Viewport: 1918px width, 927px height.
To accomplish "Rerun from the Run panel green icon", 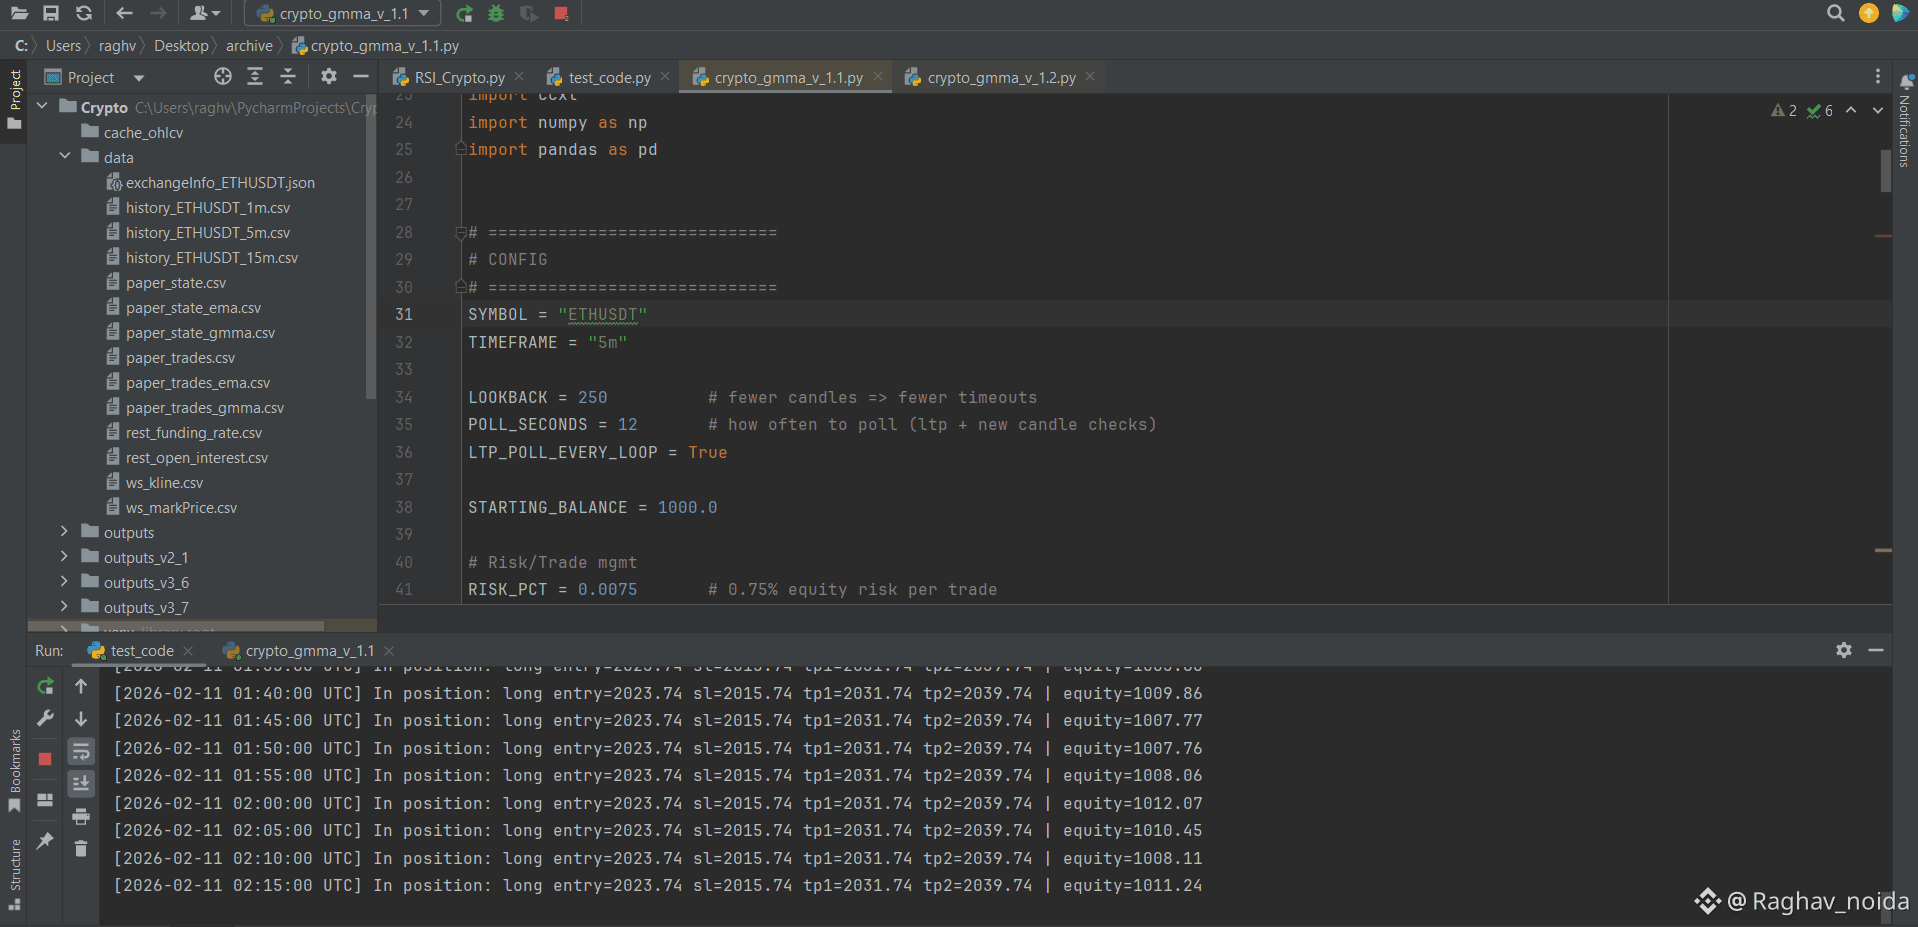I will (x=45, y=686).
